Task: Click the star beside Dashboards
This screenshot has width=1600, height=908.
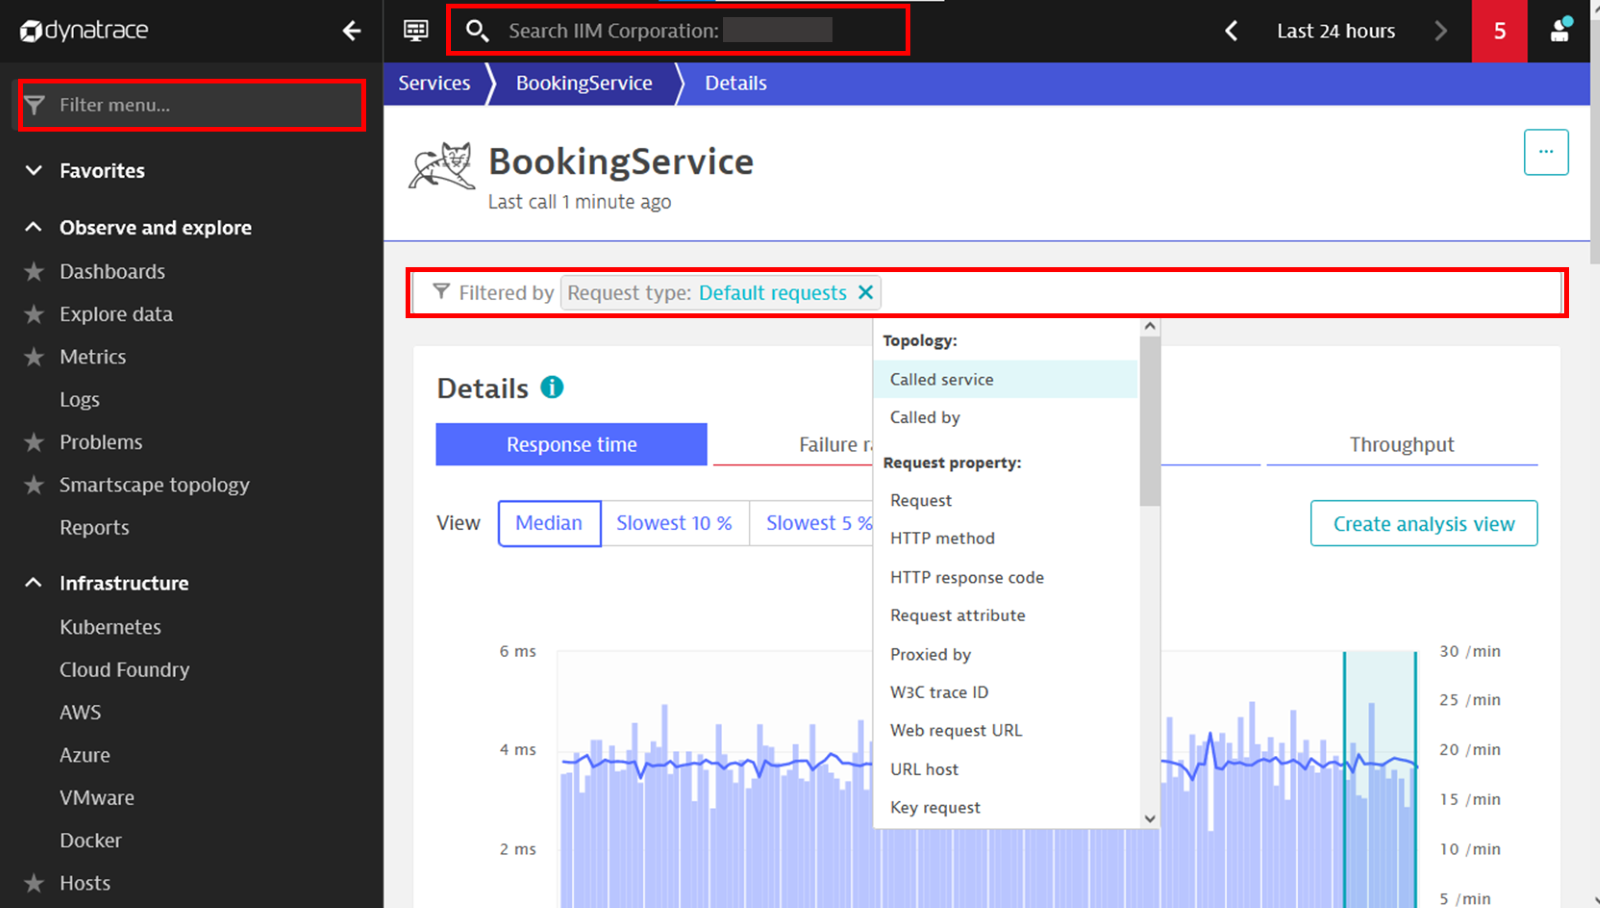Action: [x=34, y=272]
